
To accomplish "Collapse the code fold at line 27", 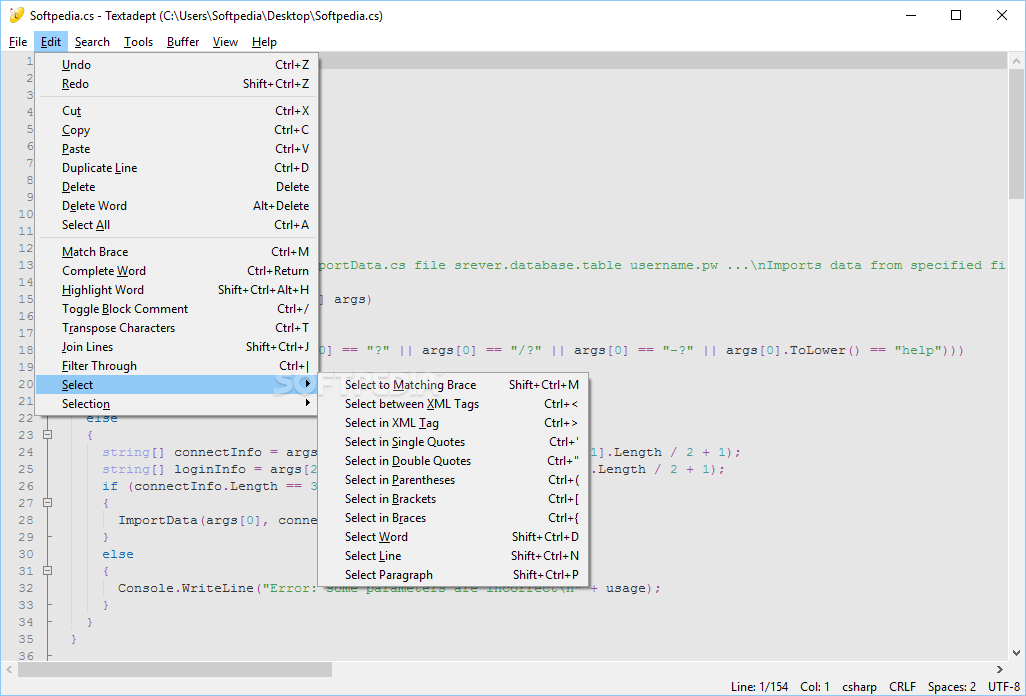I will [48, 502].
